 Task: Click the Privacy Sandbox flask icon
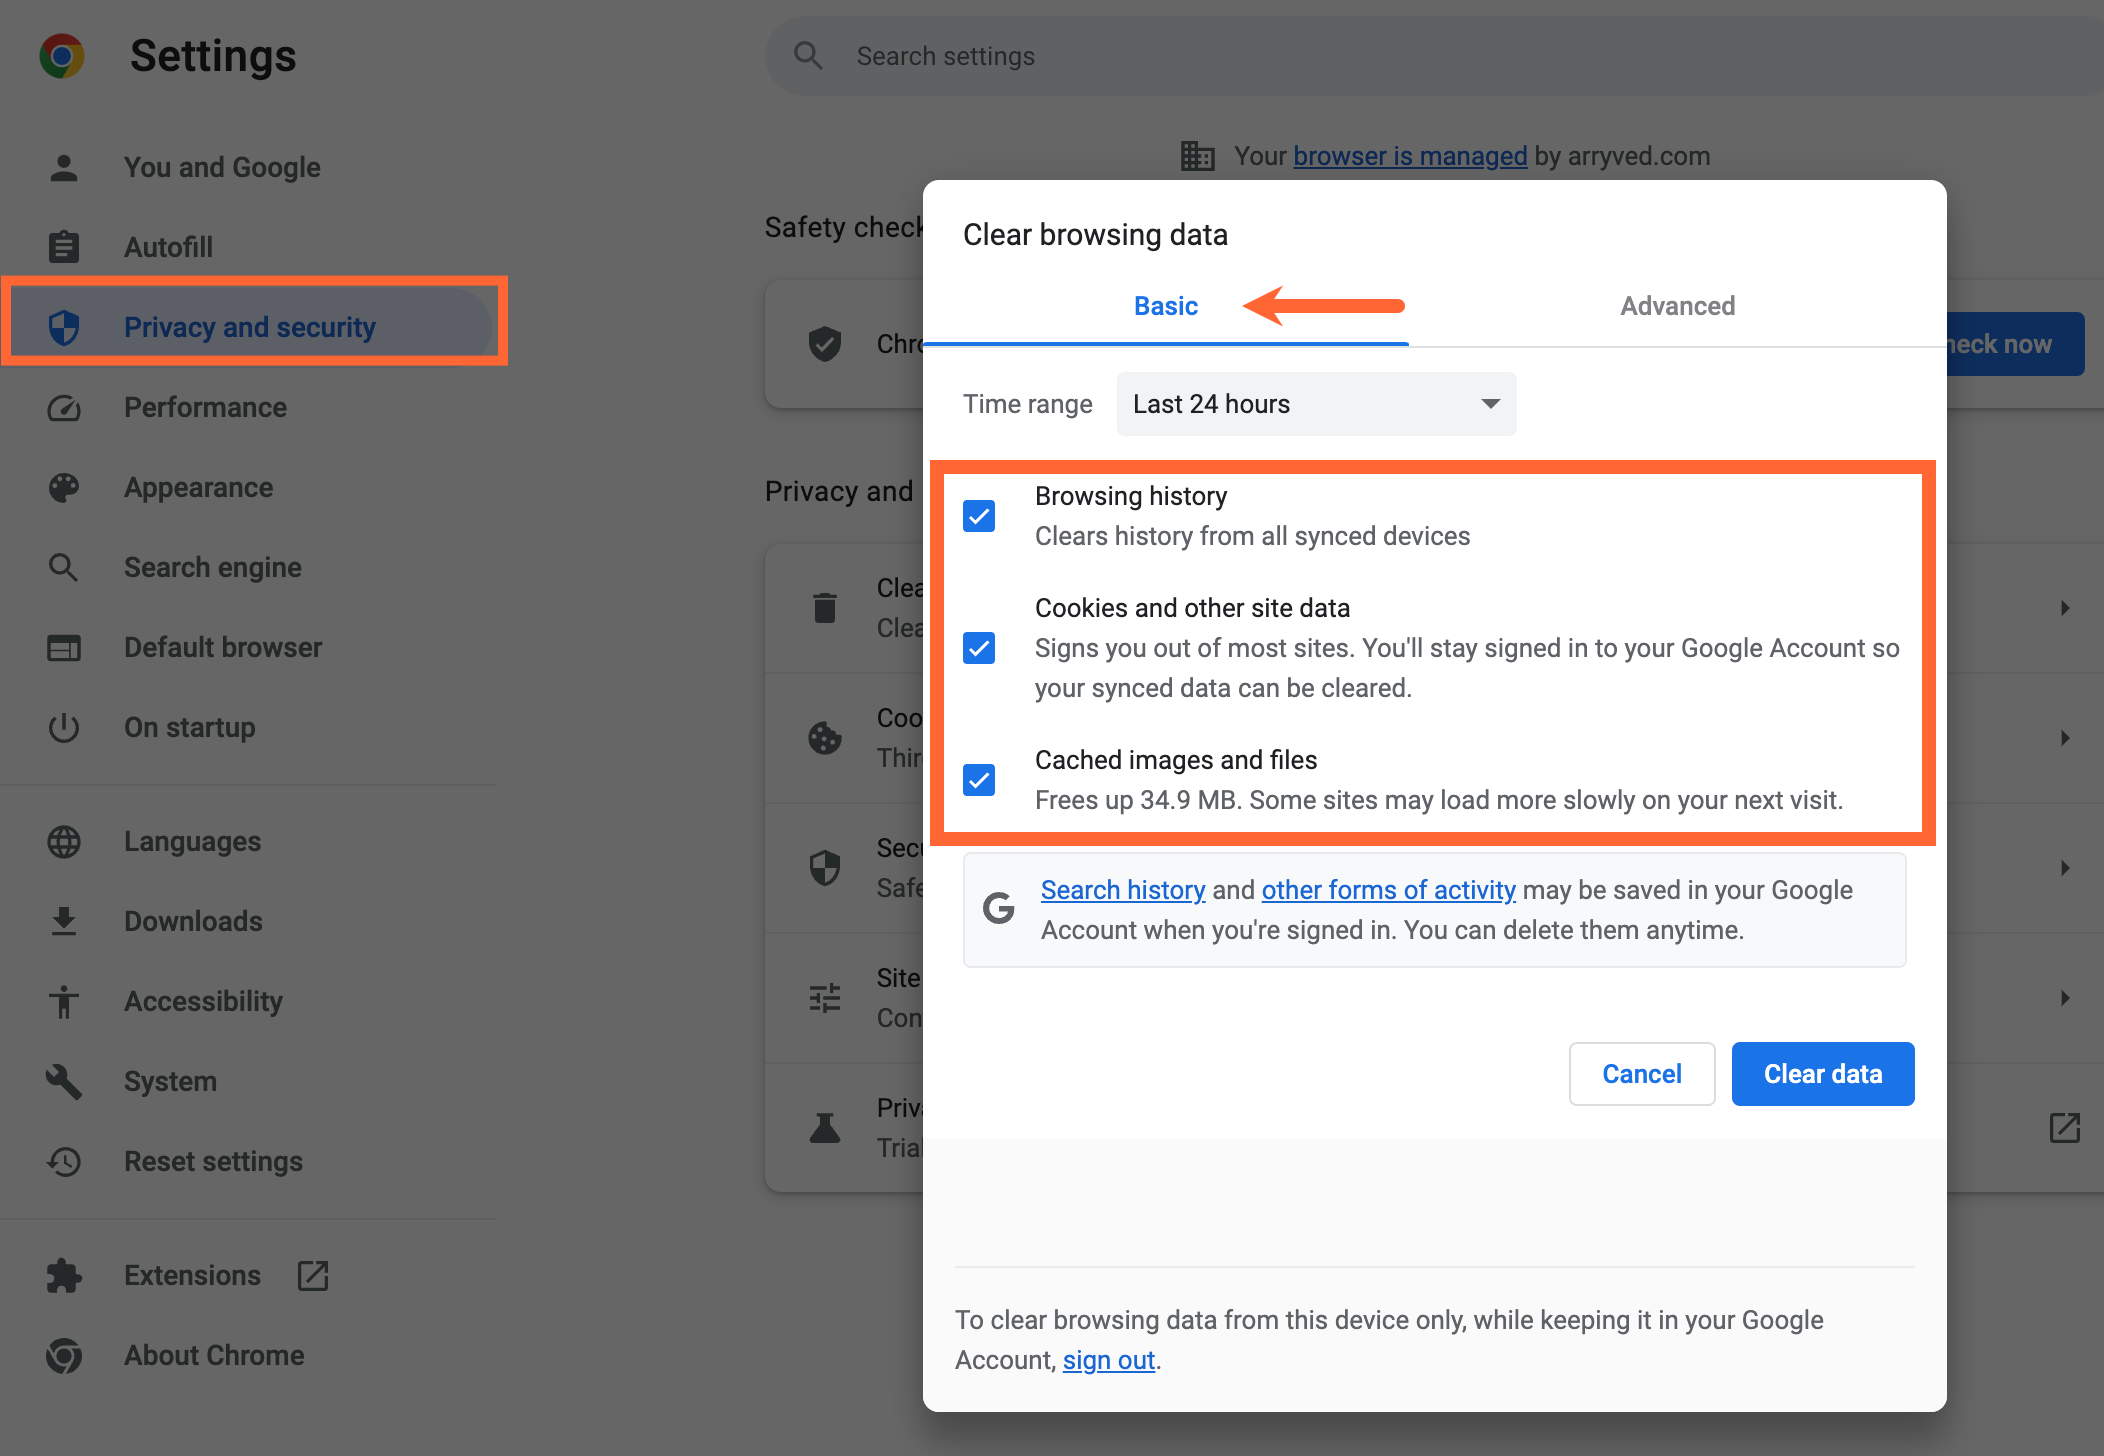point(825,1128)
